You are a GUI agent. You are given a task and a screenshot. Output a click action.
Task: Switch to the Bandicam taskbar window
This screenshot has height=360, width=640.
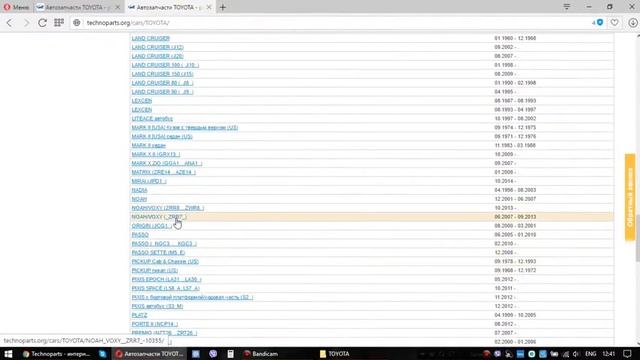pos(261,354)
